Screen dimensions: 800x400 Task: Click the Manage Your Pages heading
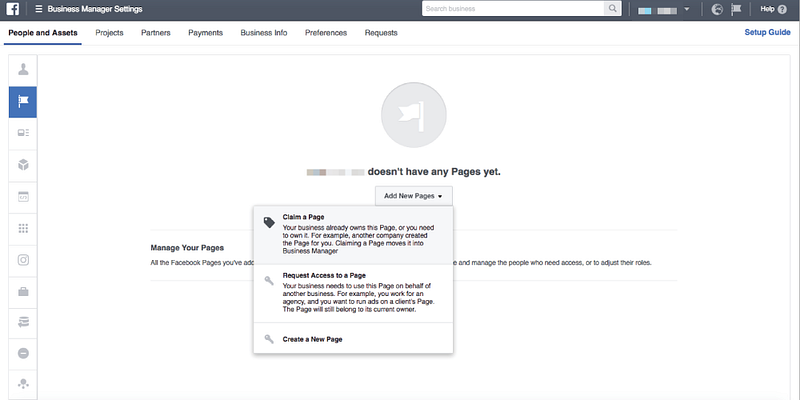(x=187, y=248)
